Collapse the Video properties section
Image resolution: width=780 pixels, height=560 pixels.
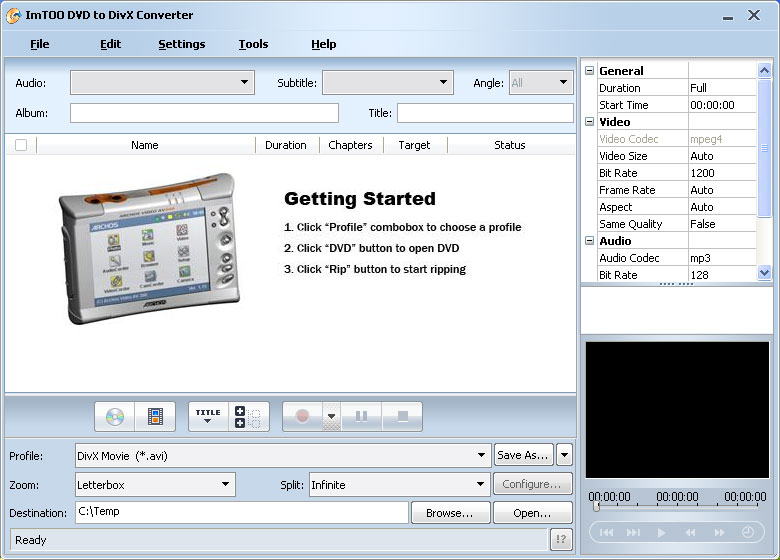(590, 122)
